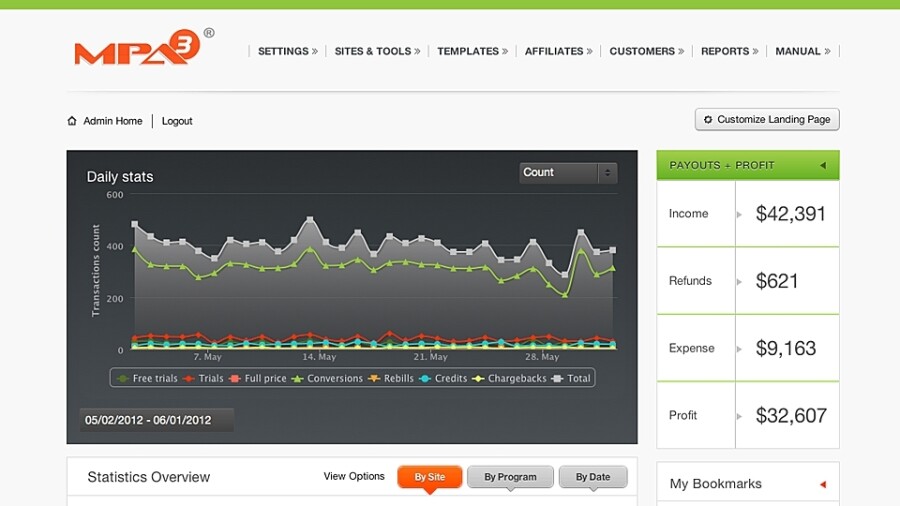Click the home icon beside Admin Home
This screenshot has height=506, width=900.
[x=72, y=121]
